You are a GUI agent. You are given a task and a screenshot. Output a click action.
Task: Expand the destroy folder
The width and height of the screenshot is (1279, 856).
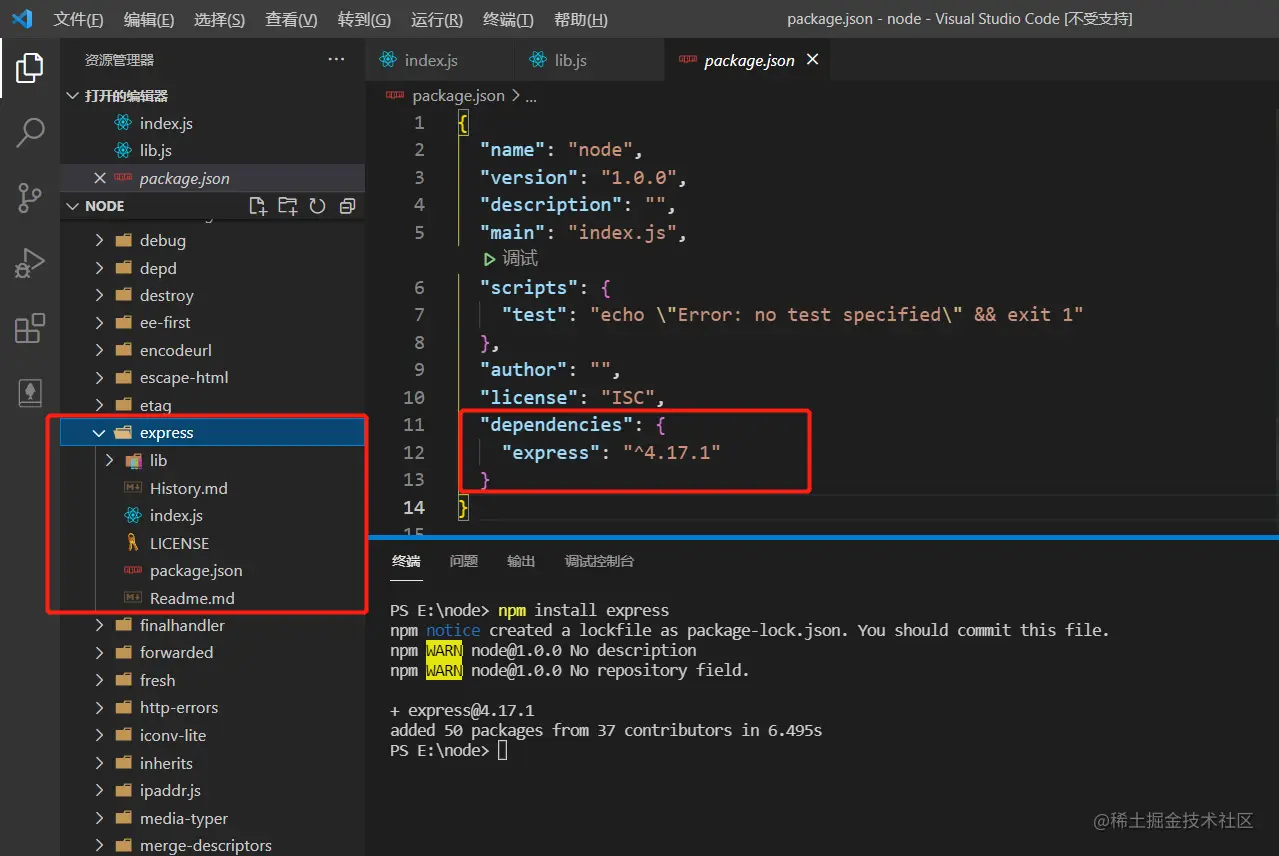point(99,295)
